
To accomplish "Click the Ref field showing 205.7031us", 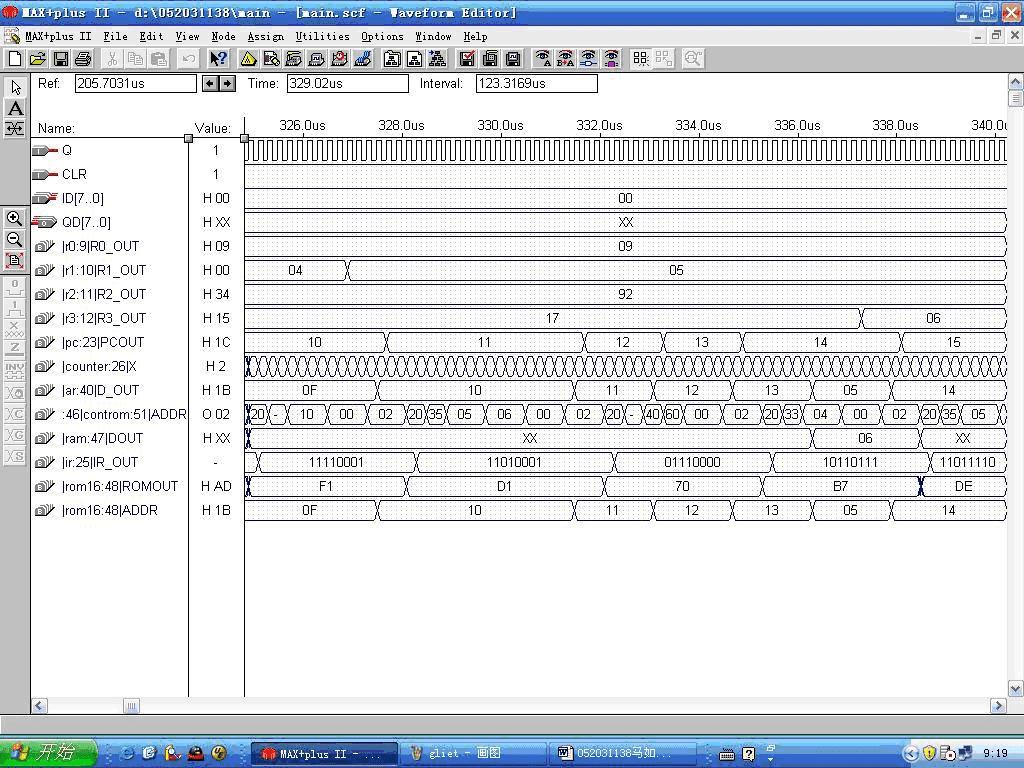I will coord(135,84).
